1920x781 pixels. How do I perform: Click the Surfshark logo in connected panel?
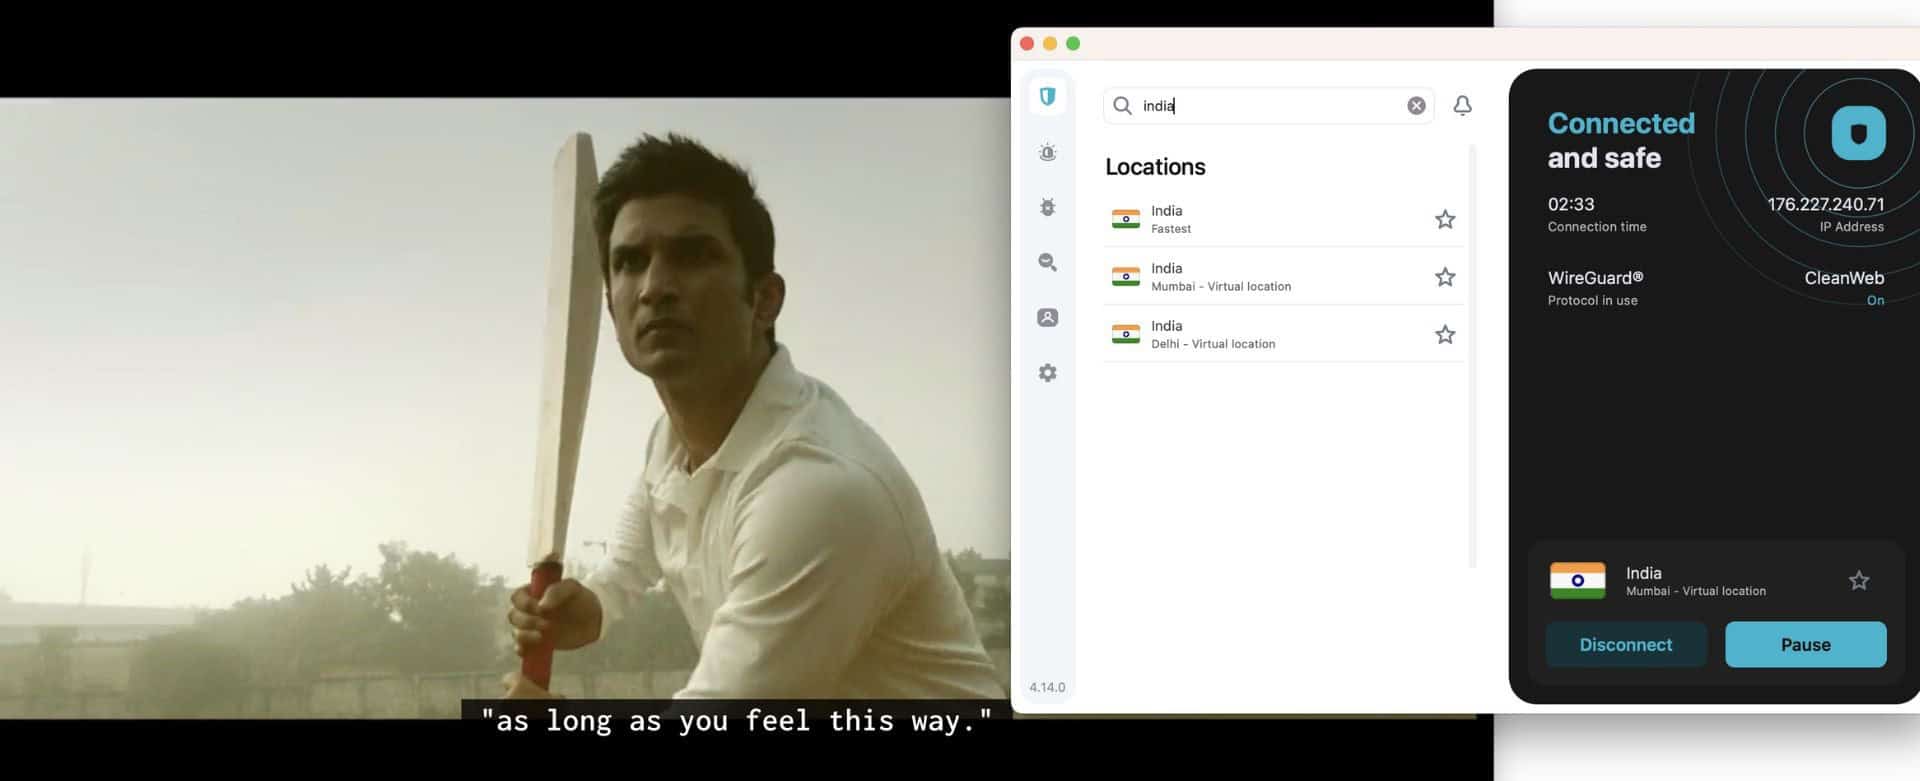(1858, 134)
